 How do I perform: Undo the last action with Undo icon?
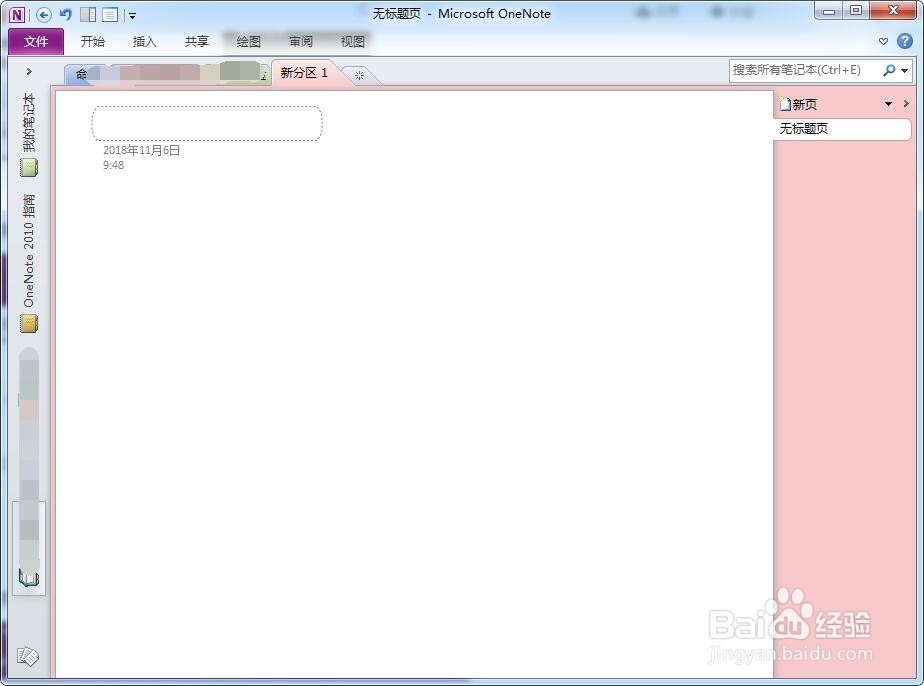(65, 14)
